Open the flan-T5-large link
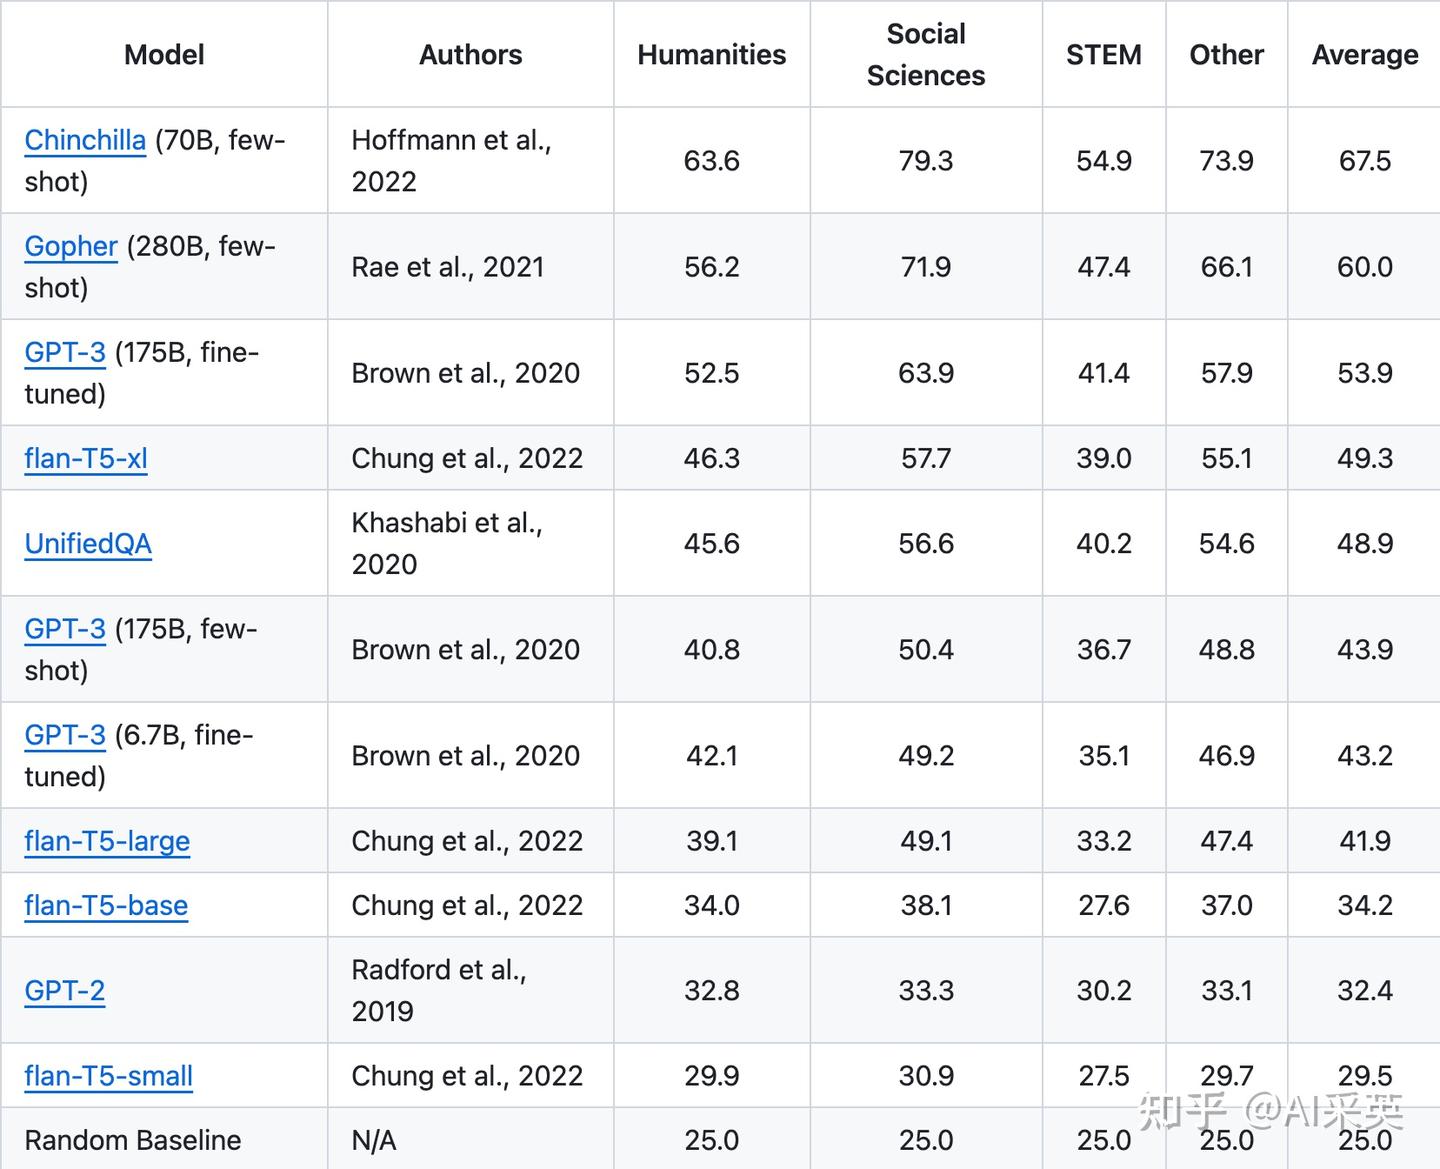This screenshot has width=1440, height=1169. [107, 841]
